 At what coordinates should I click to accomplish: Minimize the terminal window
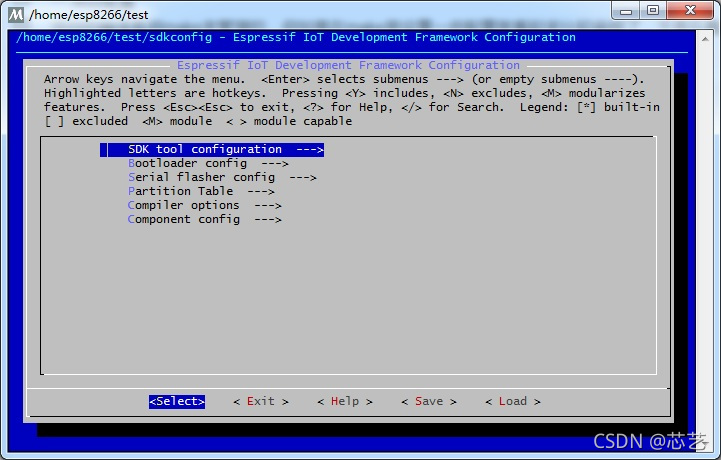pyautogui.click(x=626, y=11)
